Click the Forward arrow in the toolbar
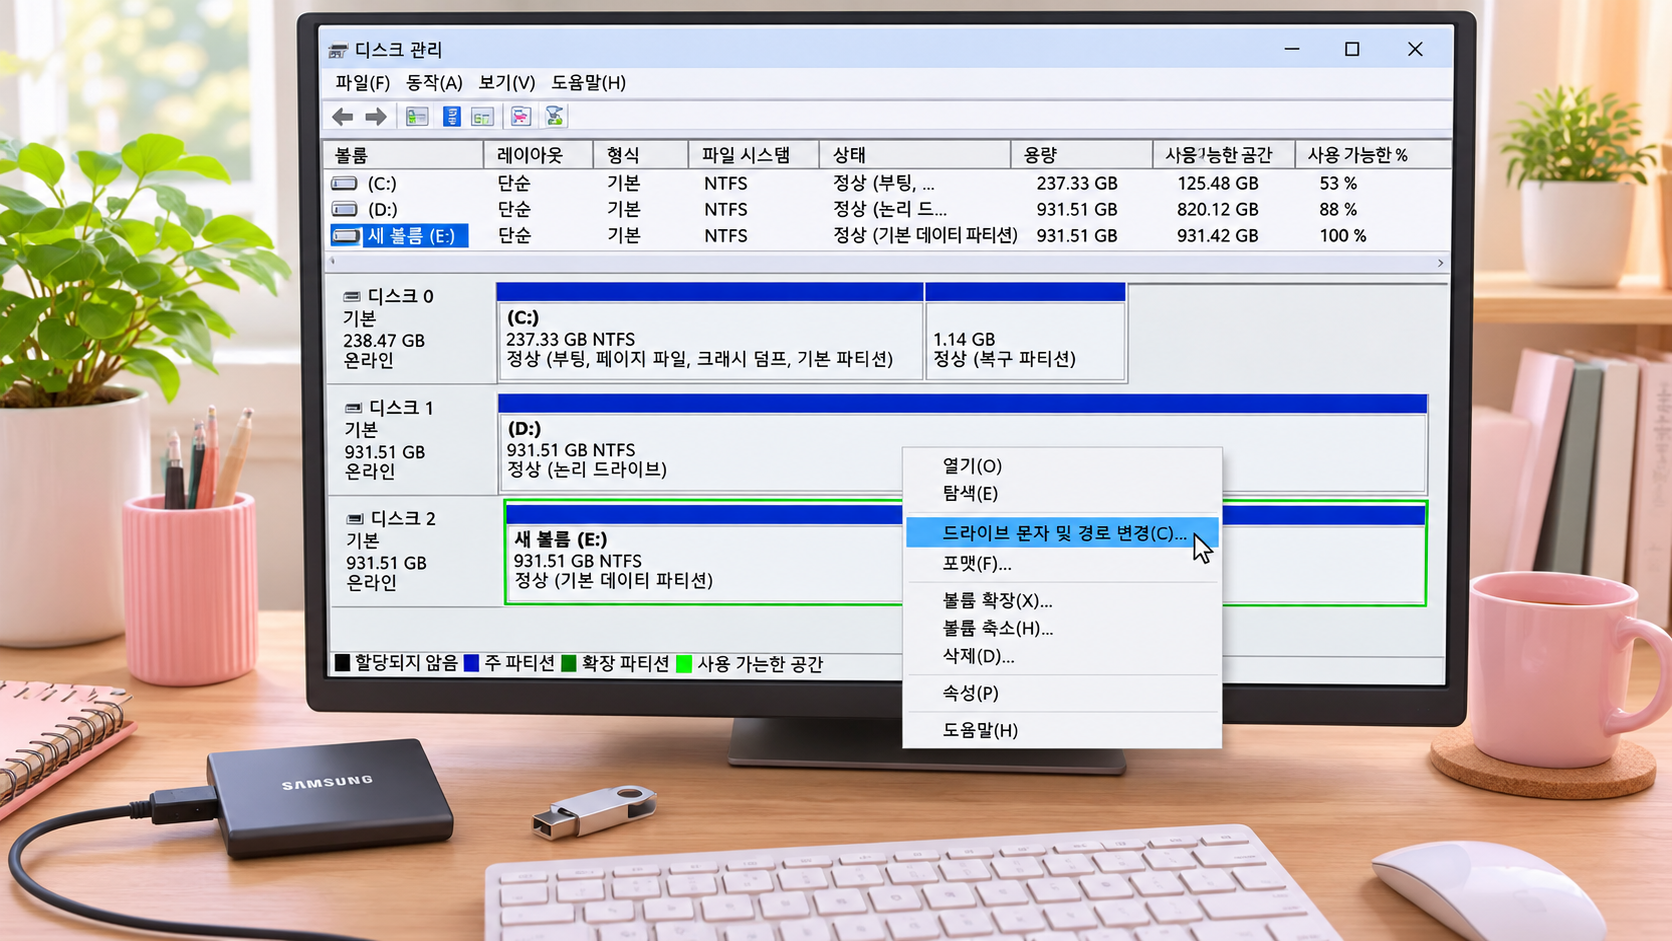Viewport: 1672px width, 941px height. (376, 117)
